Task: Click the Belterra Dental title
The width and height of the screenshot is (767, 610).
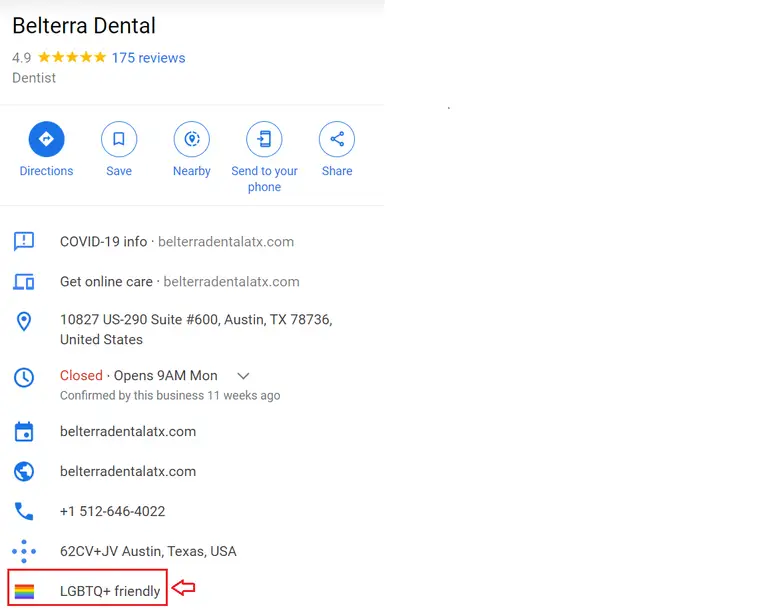Action: point(84,25)
